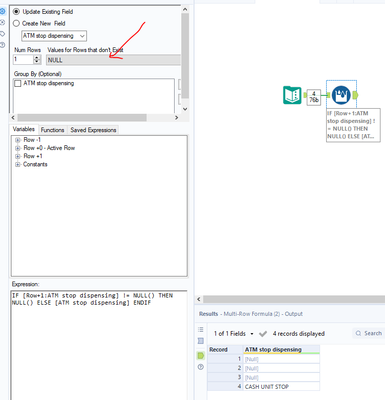The width and height of the screenshot is (385, 400).
Task: Show the messages list icon in Results
Action: click(201, 330)
